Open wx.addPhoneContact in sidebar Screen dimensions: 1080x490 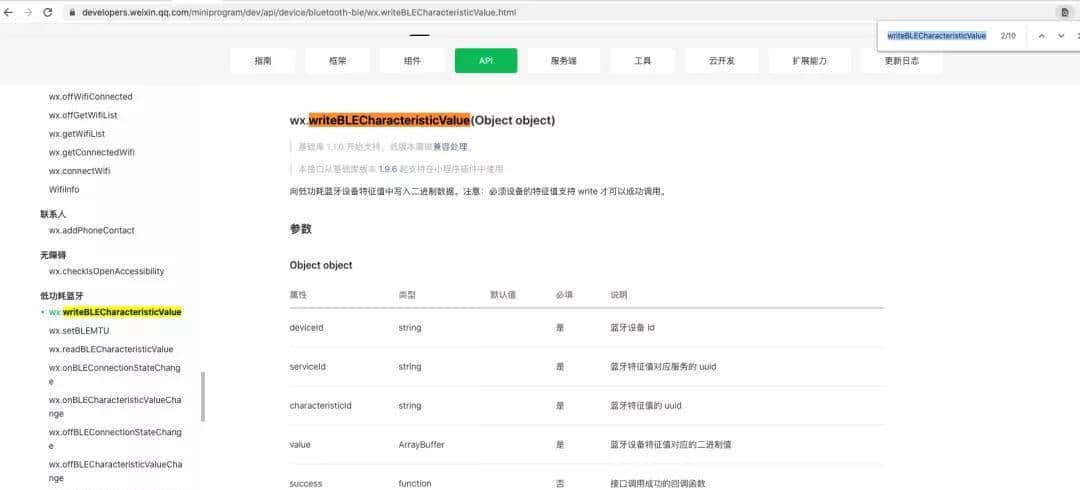click(92, 230)
